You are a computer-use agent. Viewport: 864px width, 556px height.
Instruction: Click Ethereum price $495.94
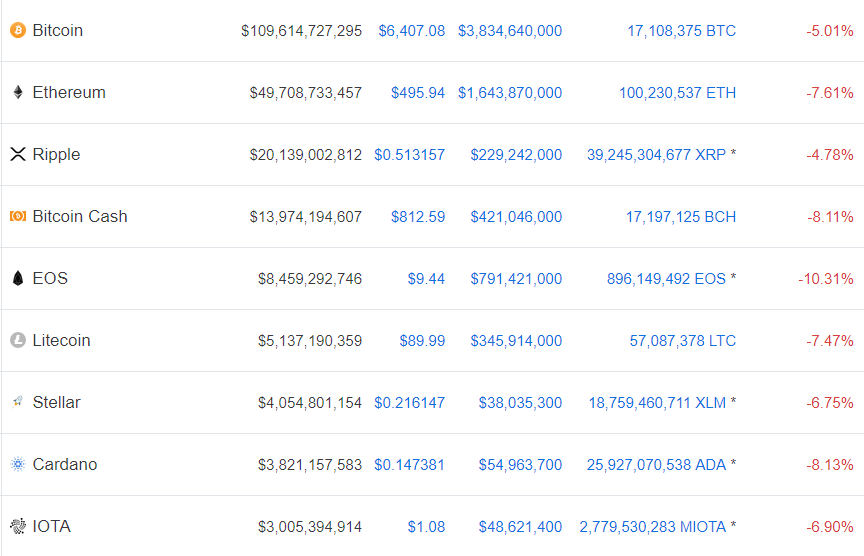[418, 93]
